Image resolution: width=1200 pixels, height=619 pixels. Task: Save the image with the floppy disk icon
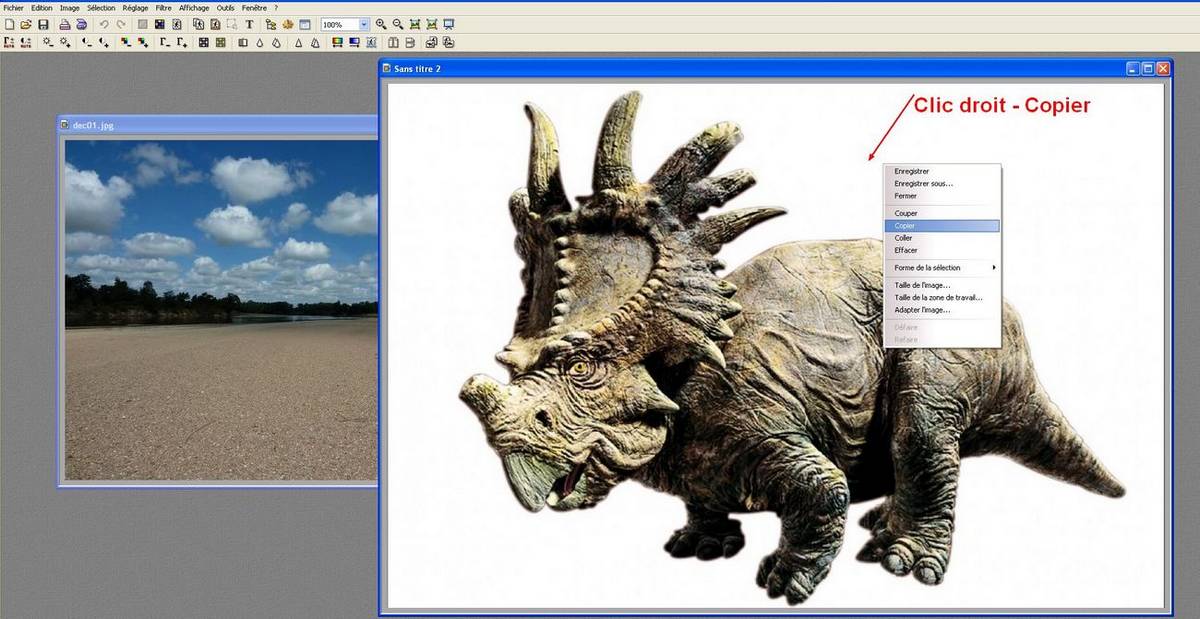coord(43,24)
